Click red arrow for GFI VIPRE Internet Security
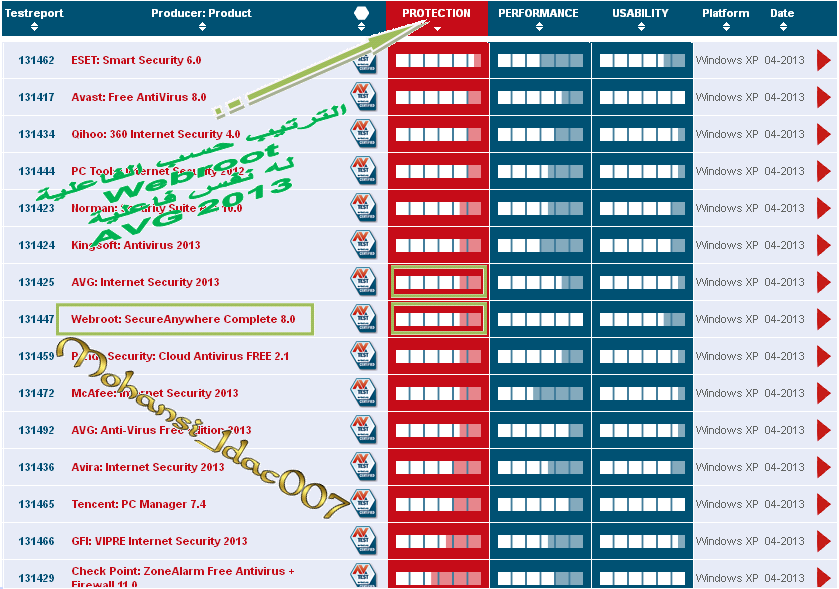The image size is (839, 589). point(823,541)
